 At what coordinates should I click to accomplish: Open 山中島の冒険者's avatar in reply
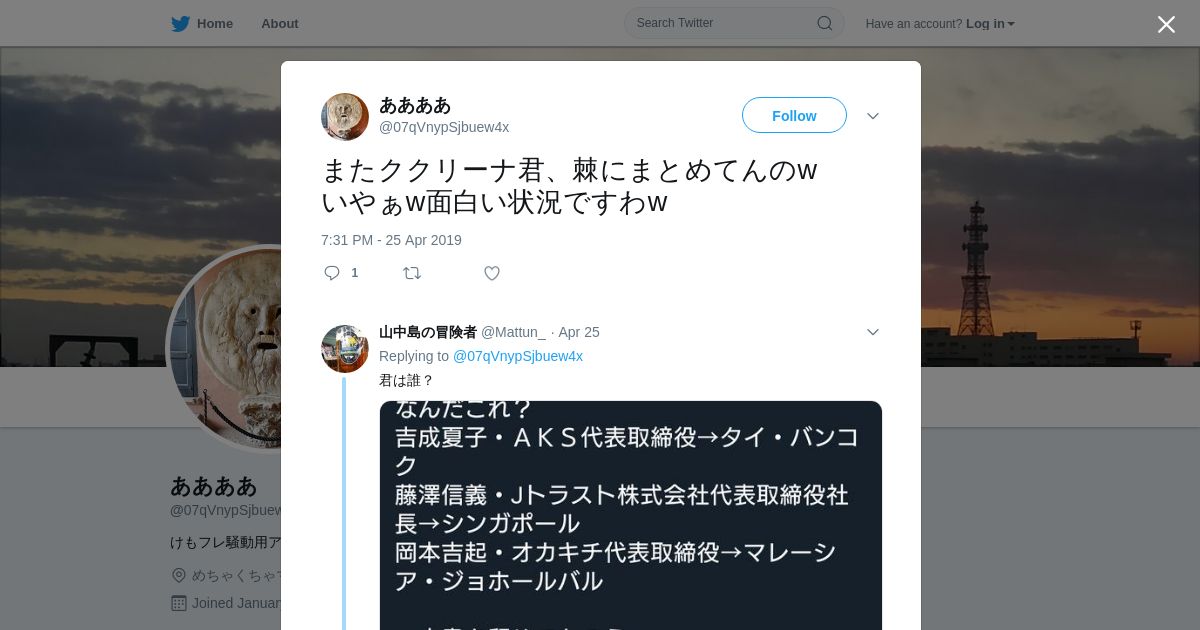345,349
